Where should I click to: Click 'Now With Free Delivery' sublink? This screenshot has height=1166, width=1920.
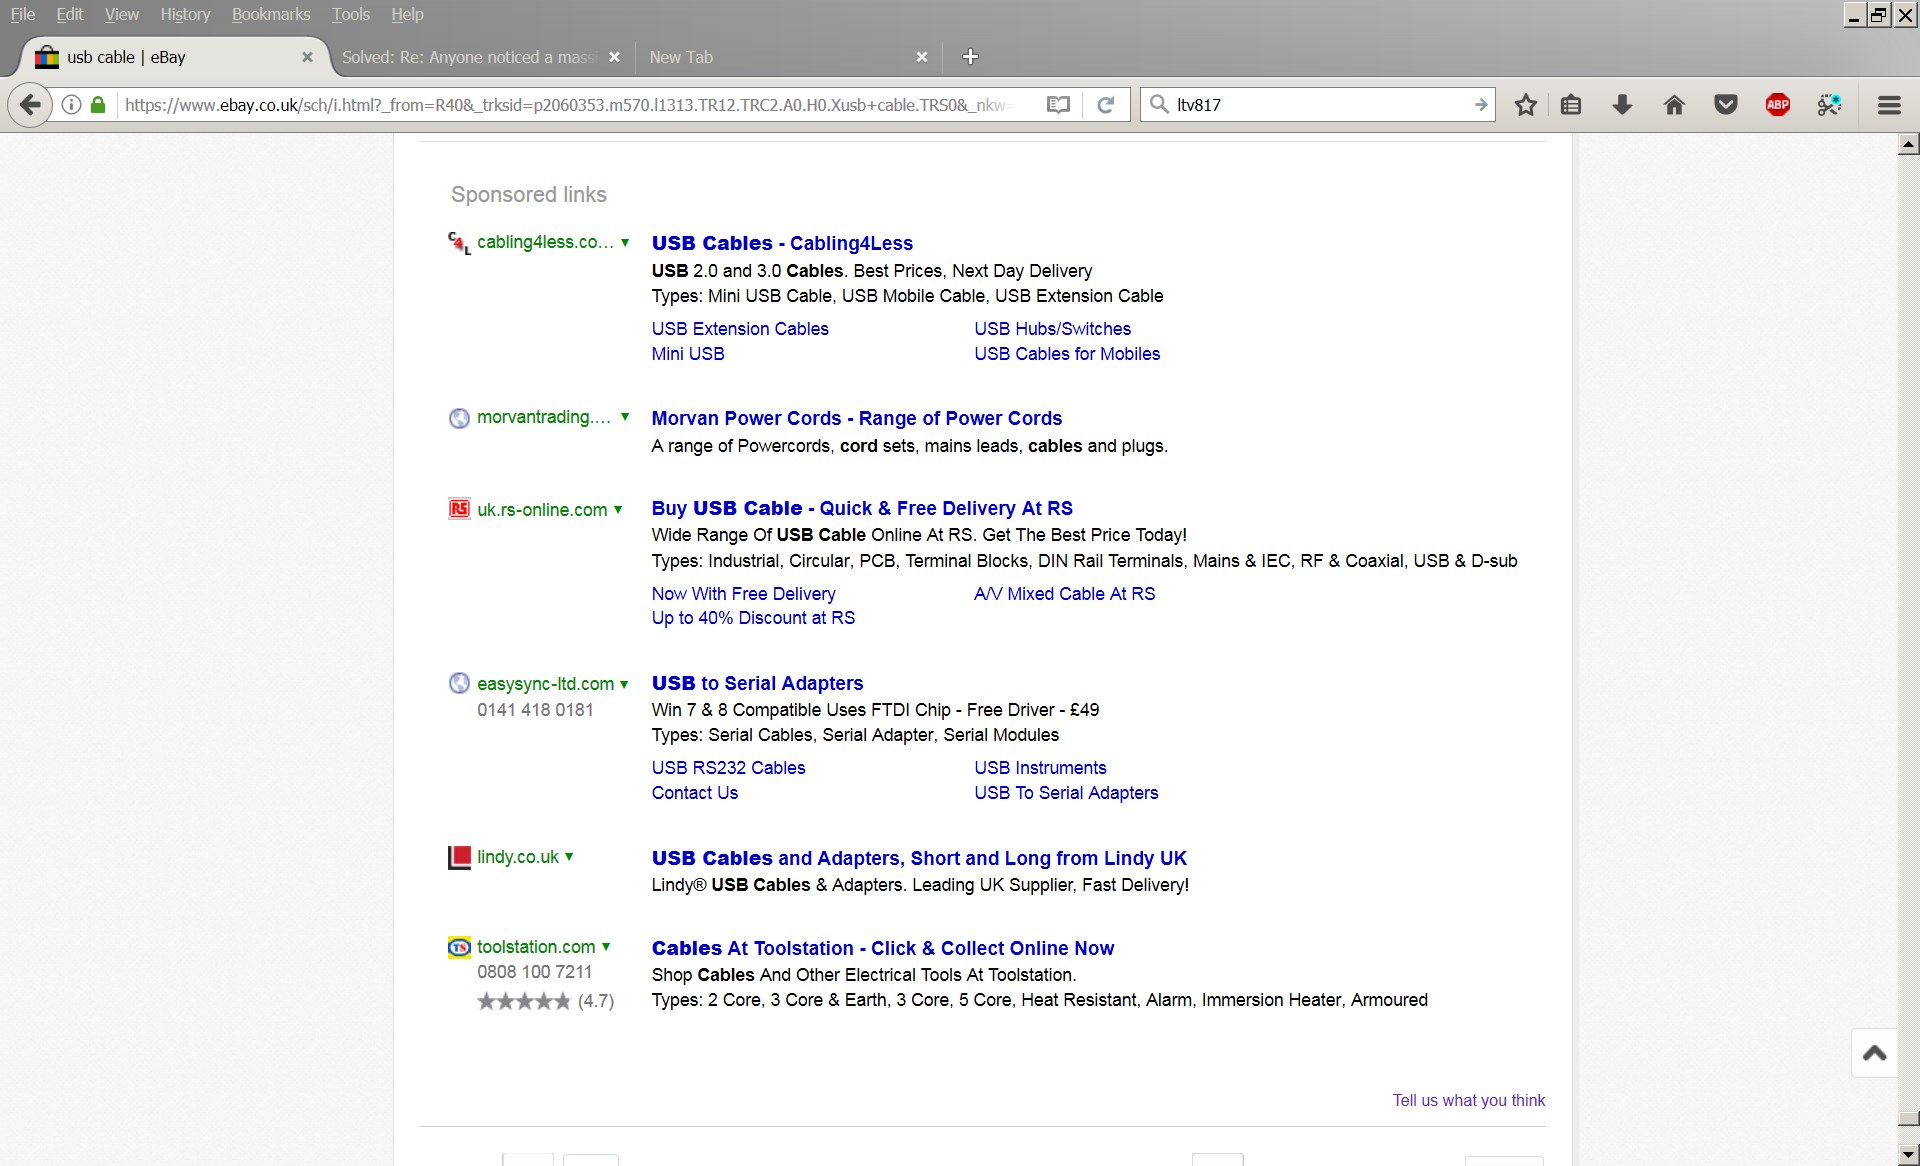pyautogui.click(x=743, y=594)
